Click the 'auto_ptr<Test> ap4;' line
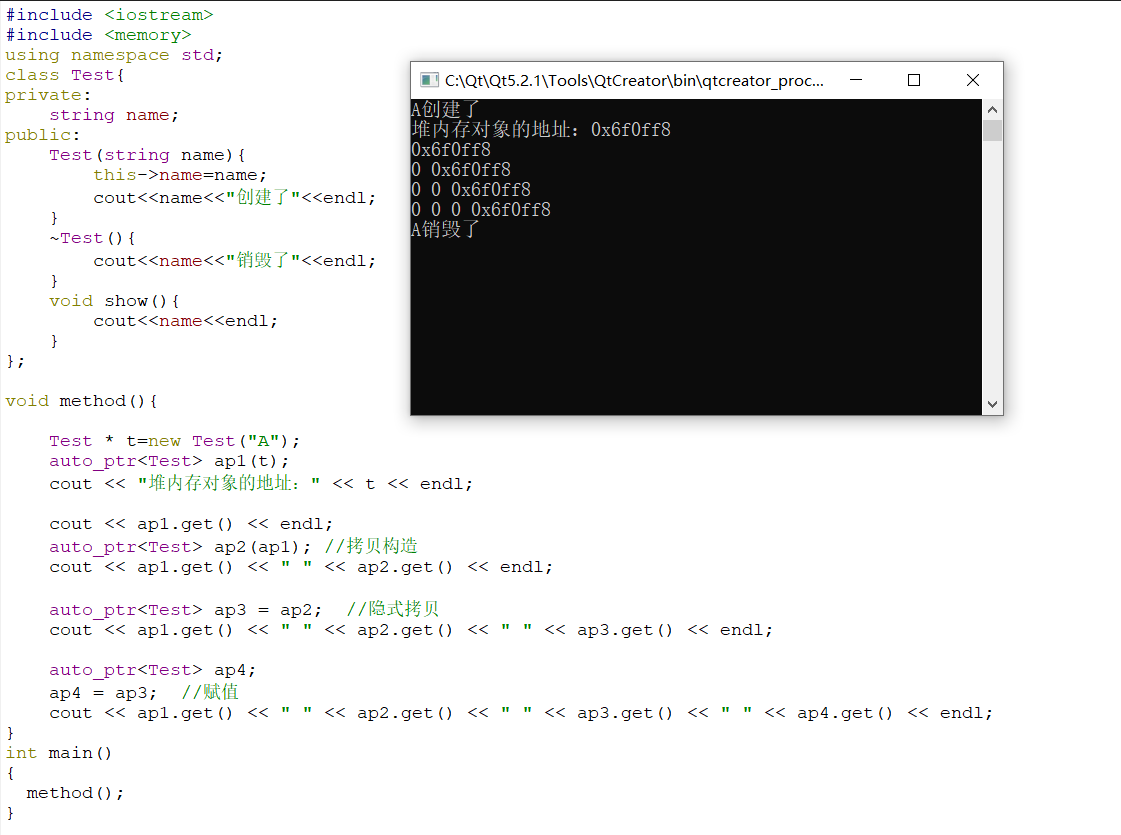Screen dimensions: 1121x835 [x=152, y=670]
